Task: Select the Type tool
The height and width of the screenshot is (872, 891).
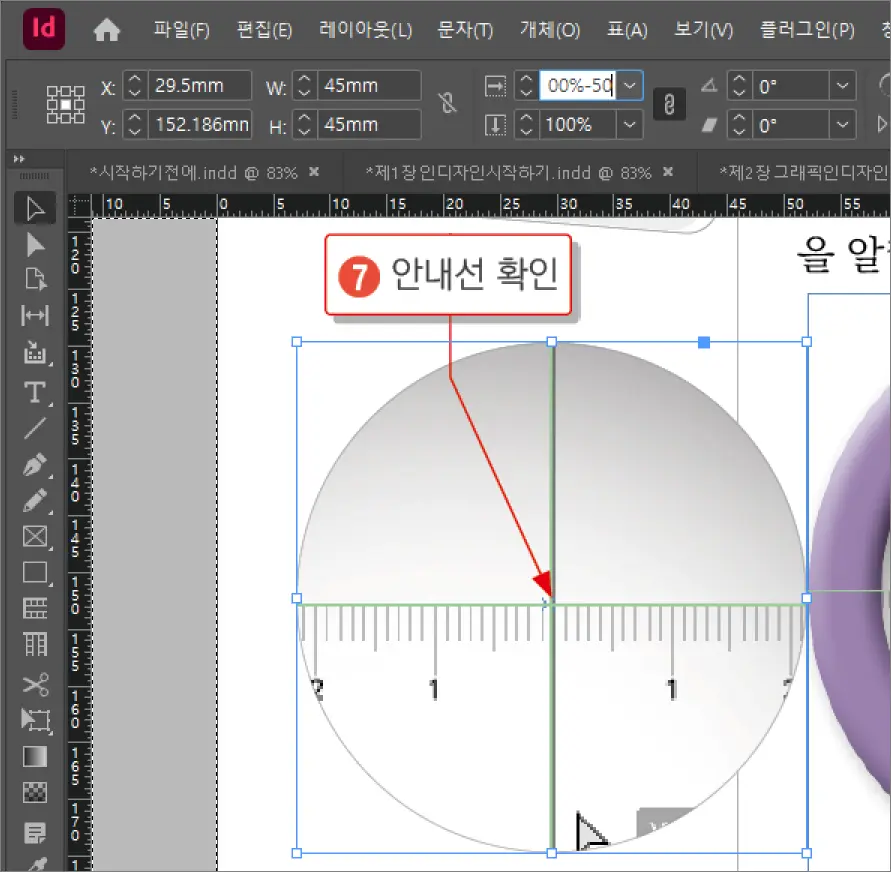Action: click(x=35, y=392)
